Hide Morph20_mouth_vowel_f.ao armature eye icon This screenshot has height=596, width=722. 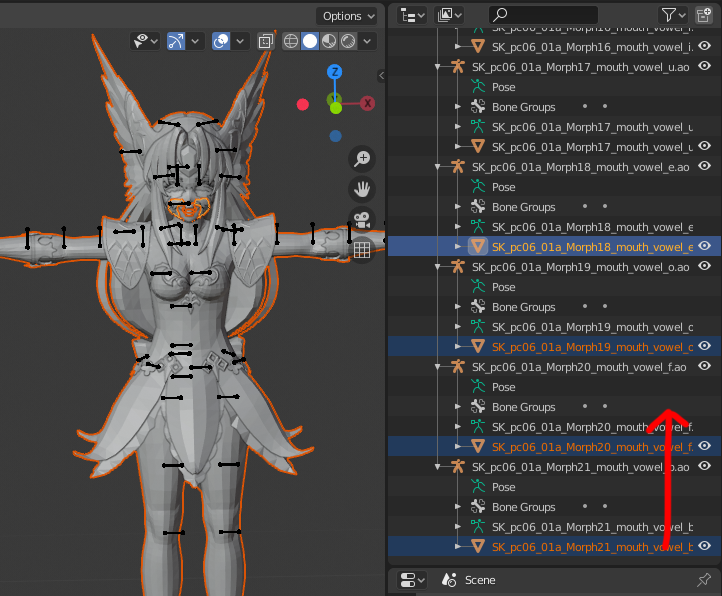pyautogui.click(x=705, y=366)
